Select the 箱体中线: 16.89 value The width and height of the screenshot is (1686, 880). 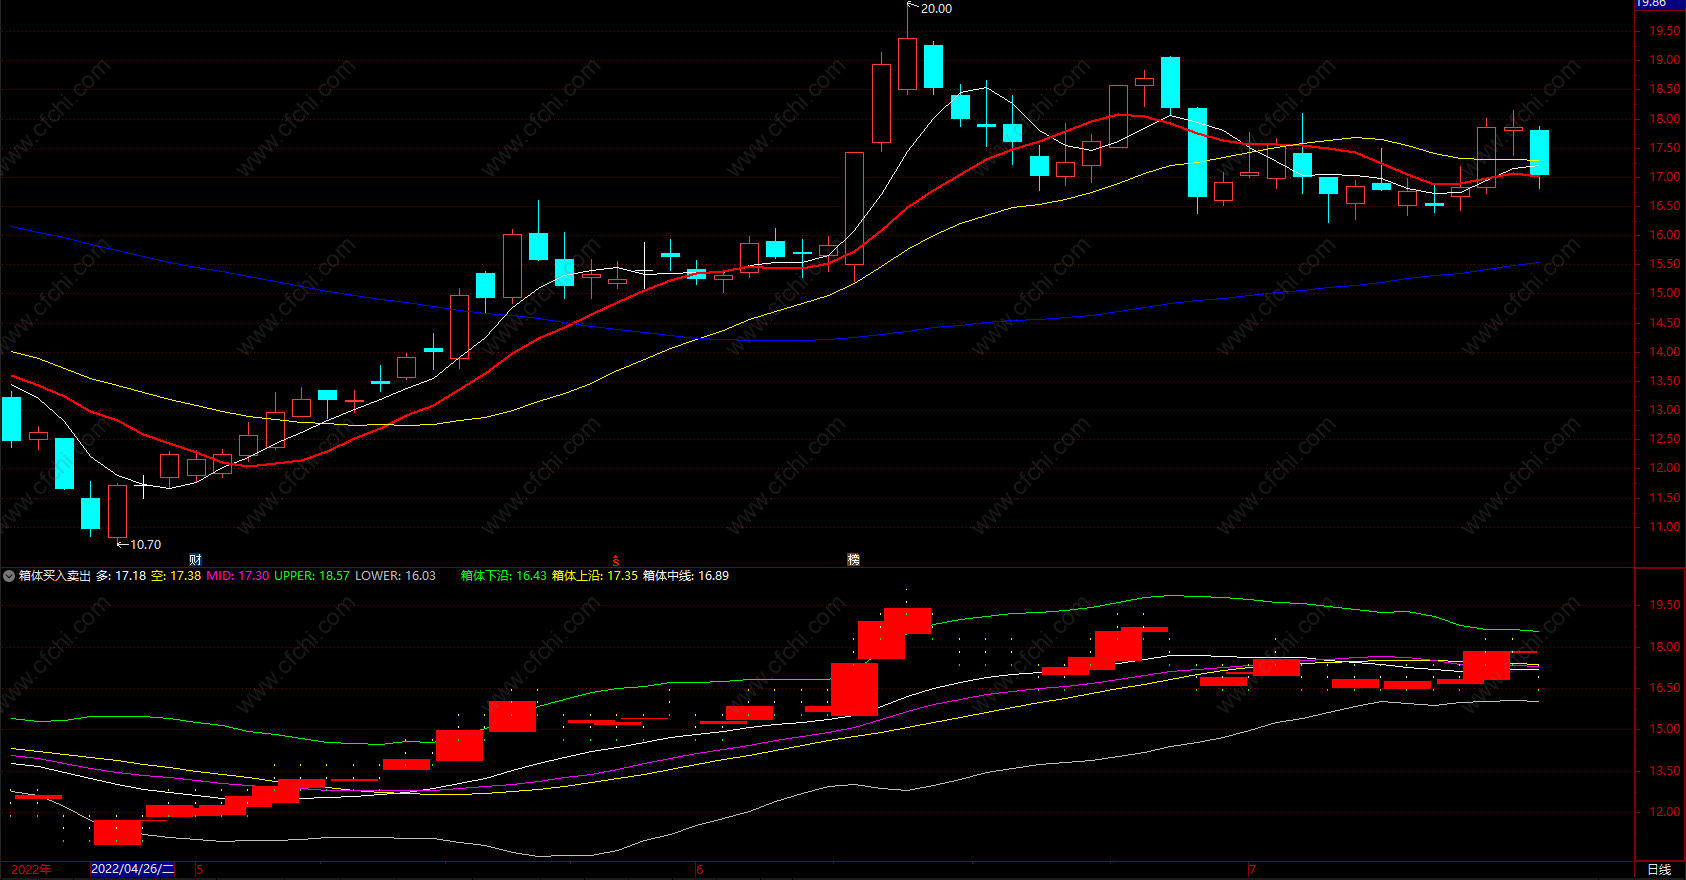coord(686,576)
